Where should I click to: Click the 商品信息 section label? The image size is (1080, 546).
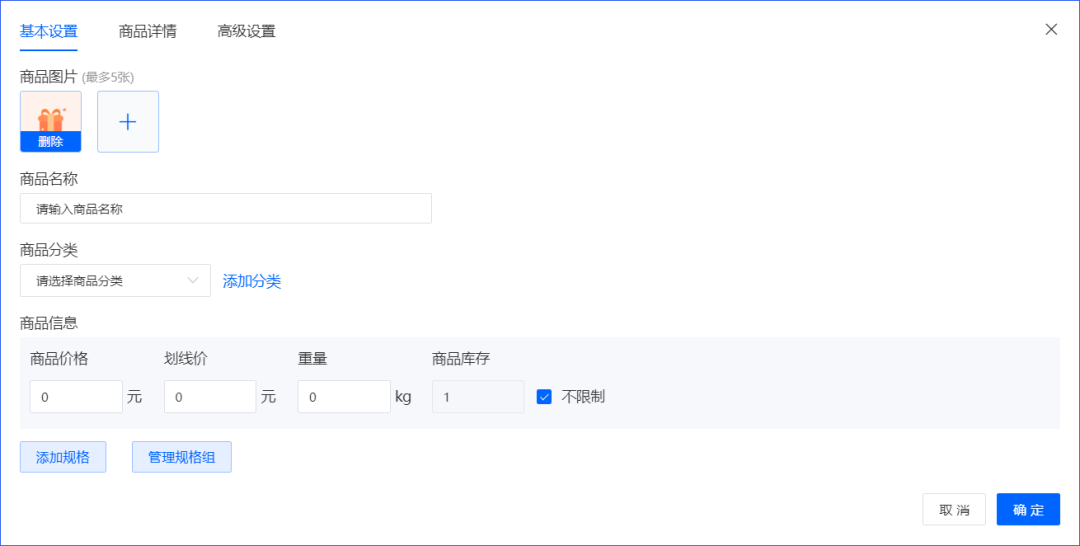[49, 322]
